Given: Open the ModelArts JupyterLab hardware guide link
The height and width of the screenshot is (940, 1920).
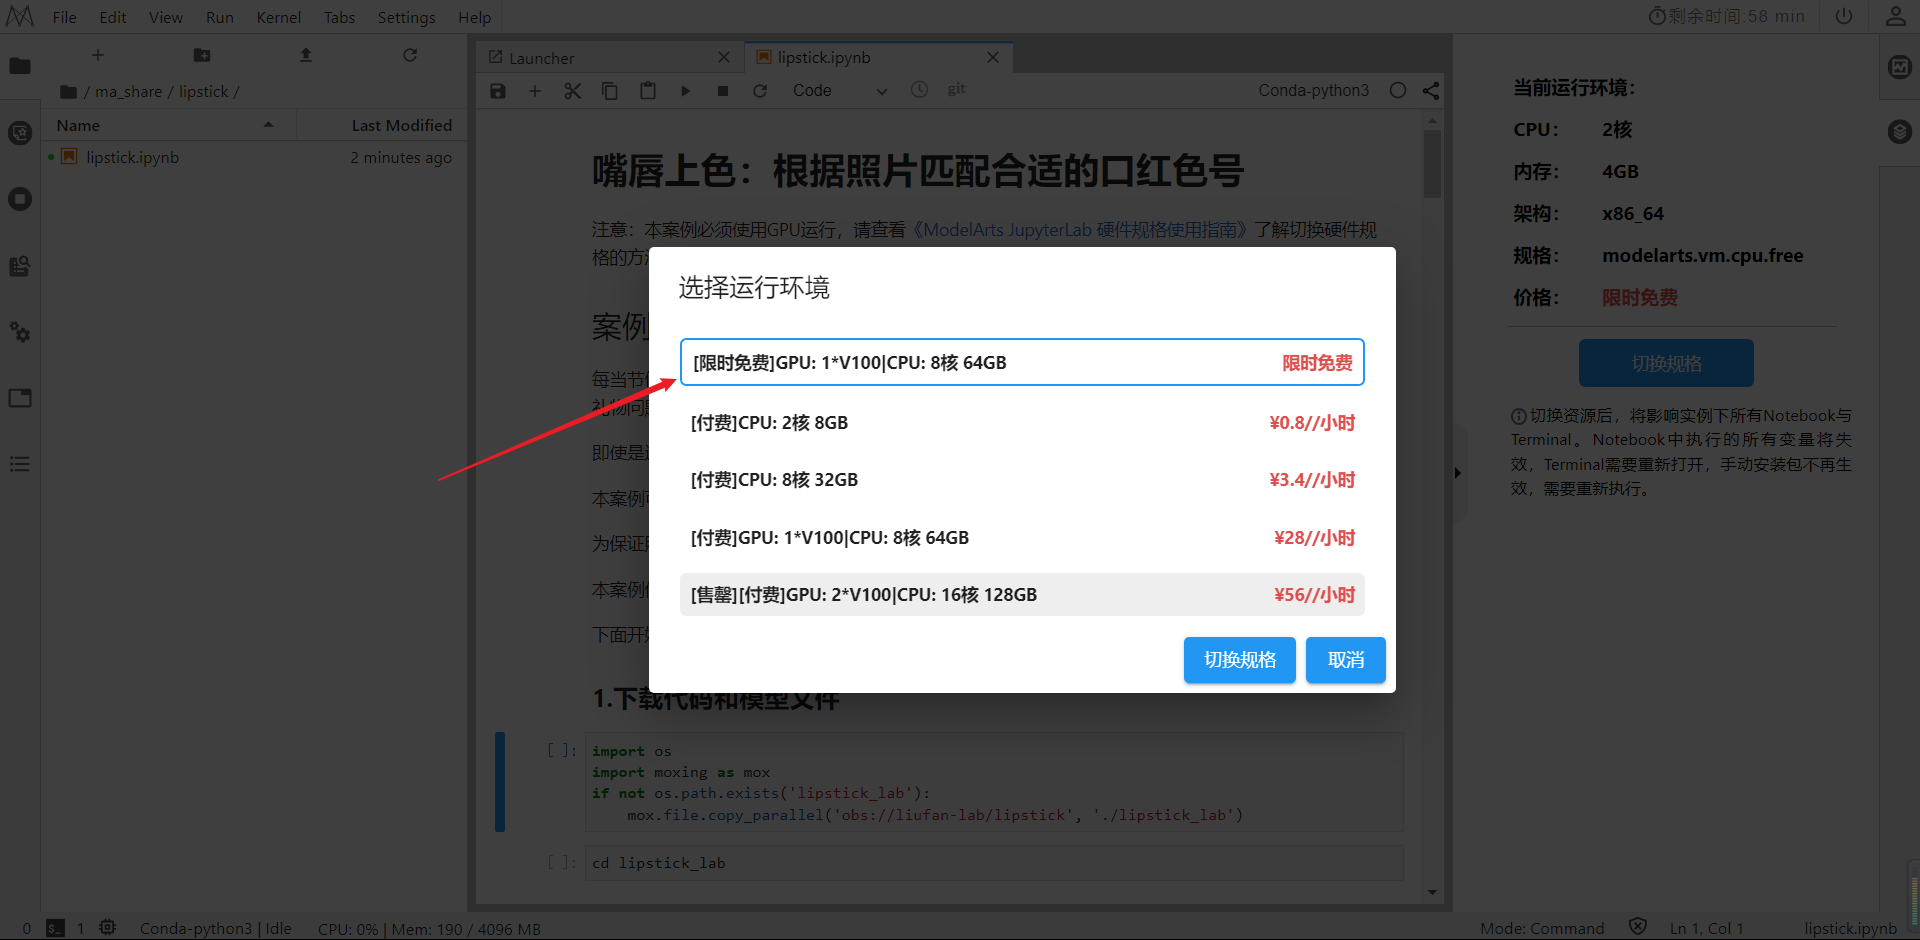Looking at the screenshot, I should tap(1081, 230).
